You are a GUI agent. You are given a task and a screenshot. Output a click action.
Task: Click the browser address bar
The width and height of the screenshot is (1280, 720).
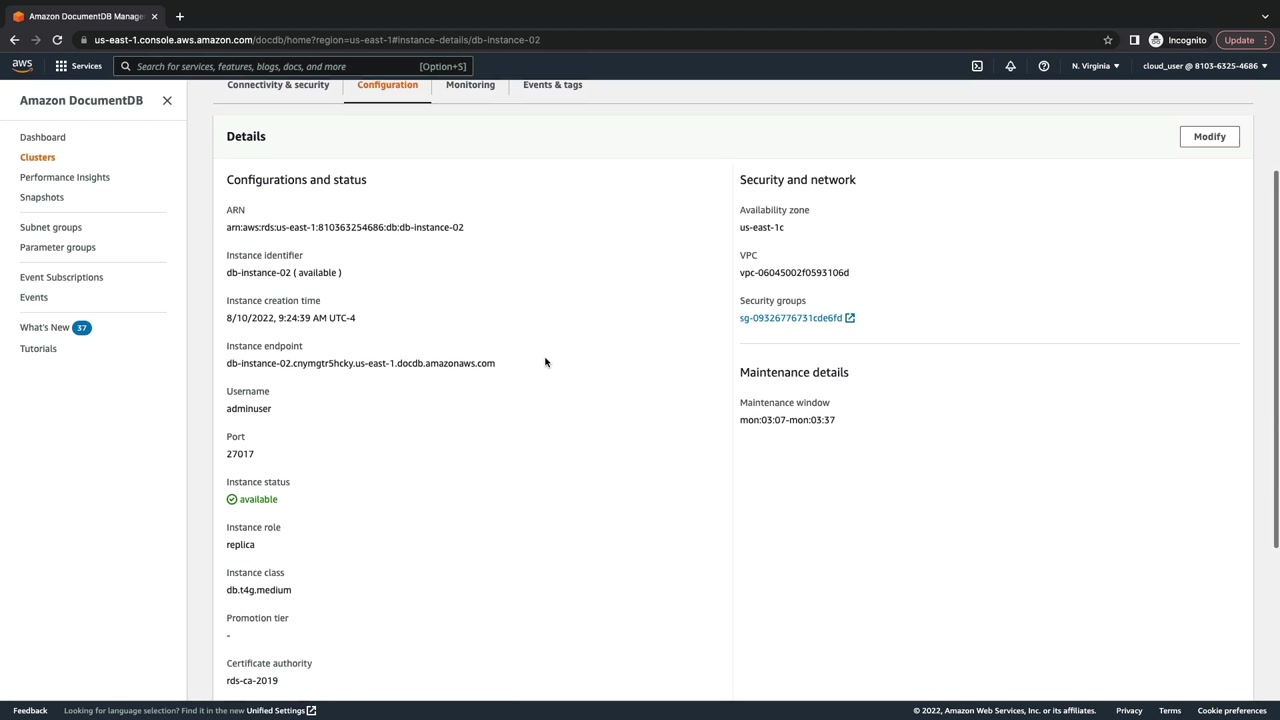tap(590, 40)
